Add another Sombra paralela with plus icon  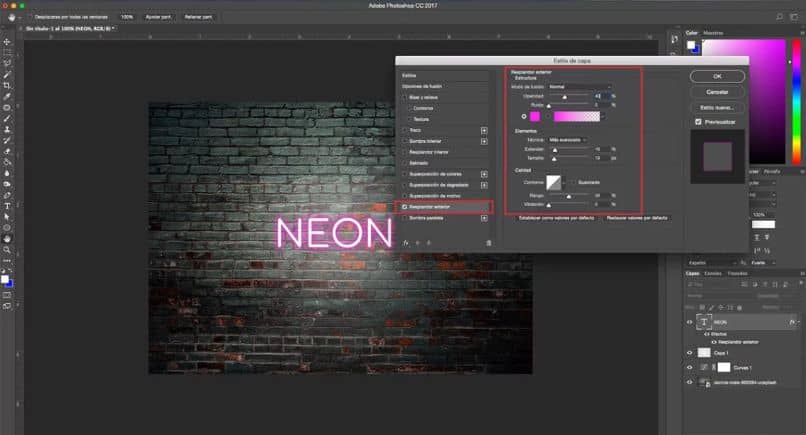484,218
